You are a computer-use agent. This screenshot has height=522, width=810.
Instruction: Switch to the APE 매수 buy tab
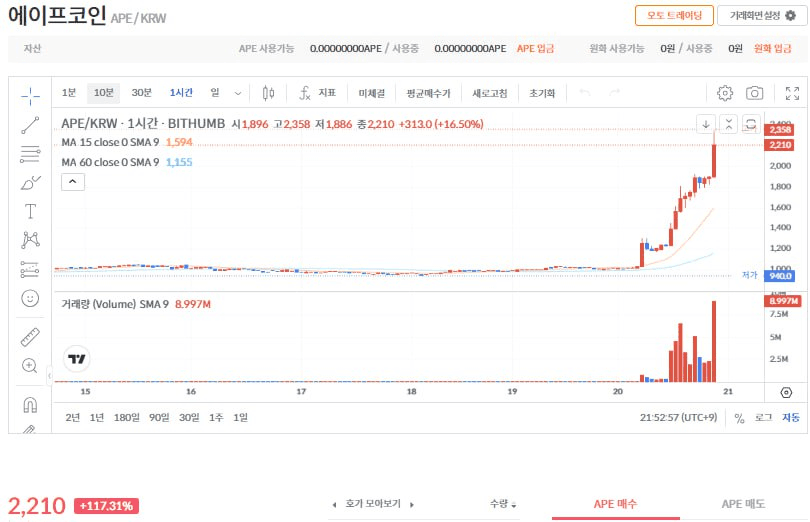pos(615,504)
